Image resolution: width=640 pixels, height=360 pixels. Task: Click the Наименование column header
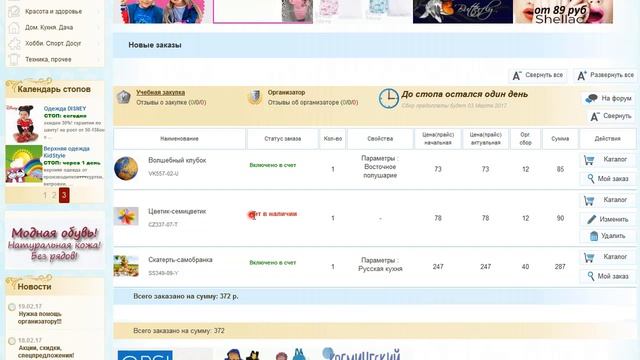point(180,139)
